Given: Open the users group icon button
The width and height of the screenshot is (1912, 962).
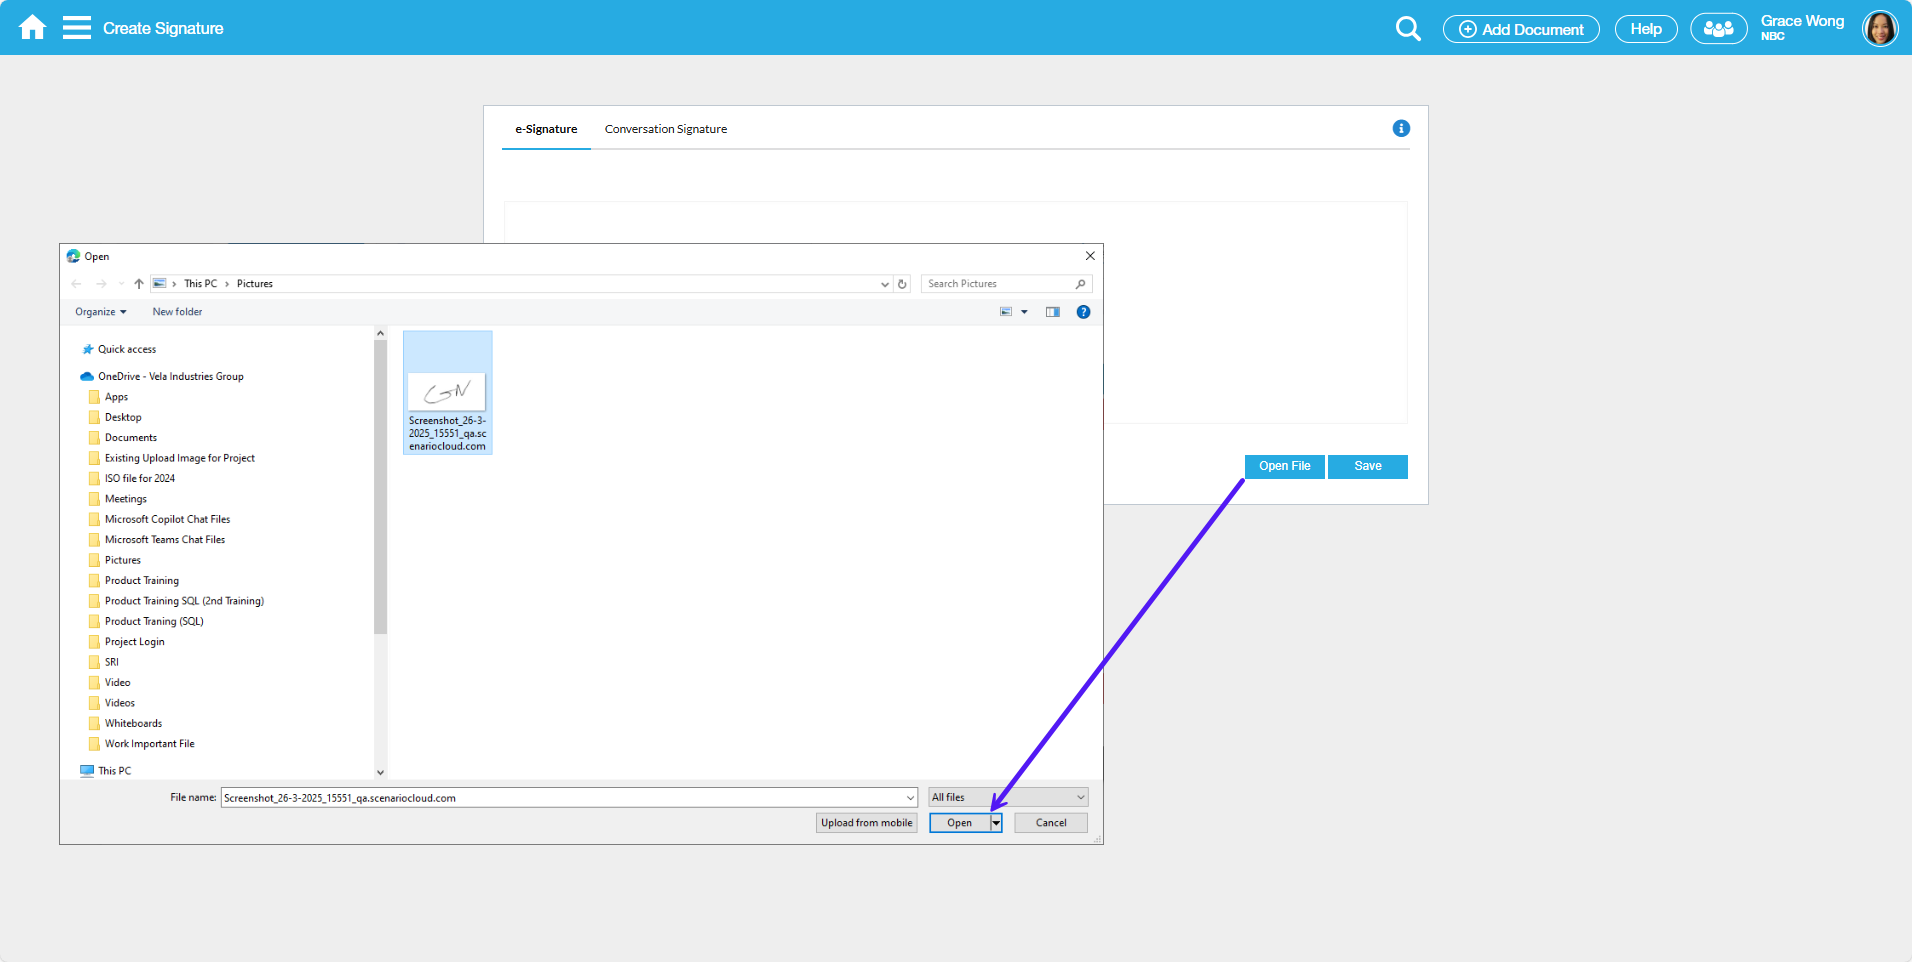Looking at the screenshot, I should pyautogui.click(x=1718, y=29).
